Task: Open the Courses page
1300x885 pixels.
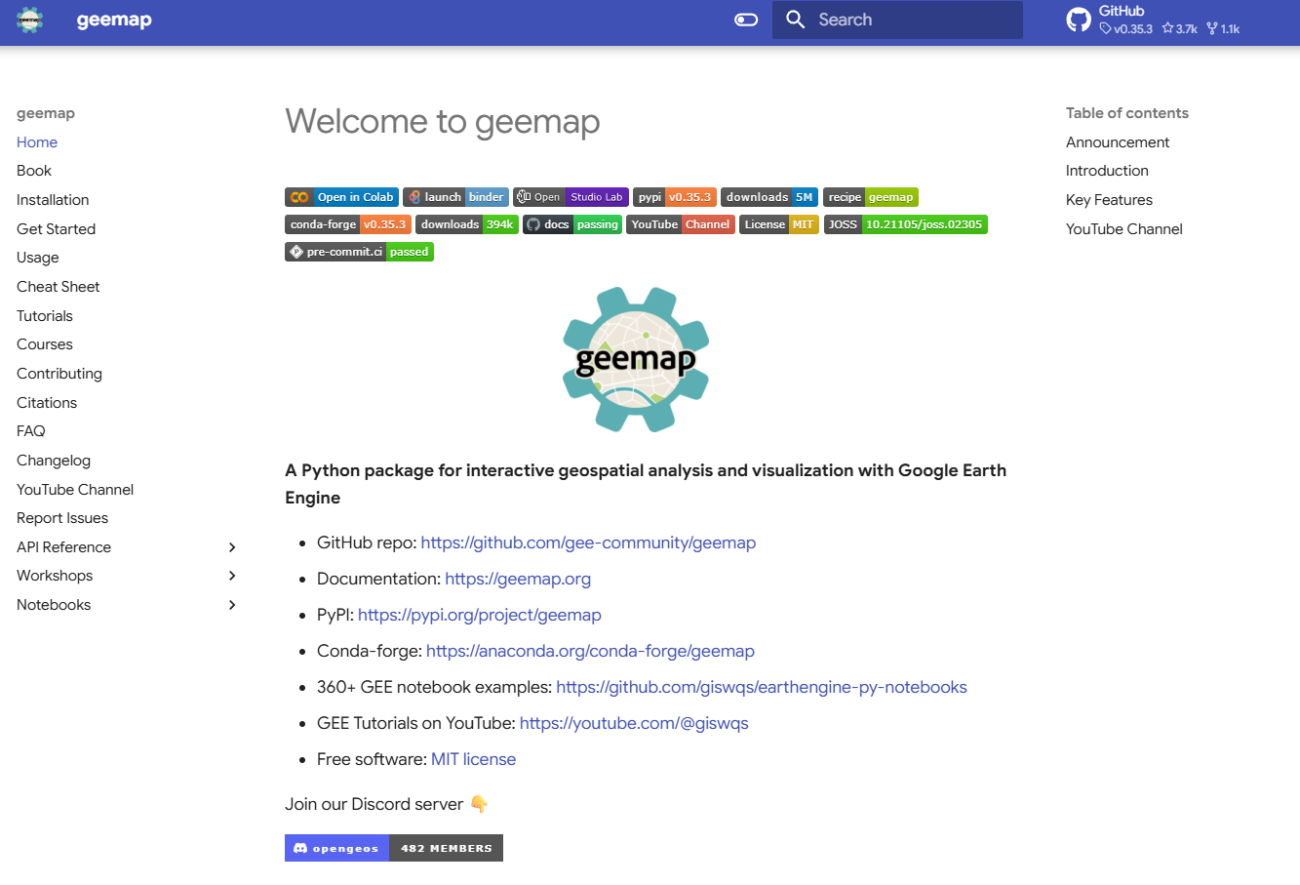Action: (x=45, y=344)
